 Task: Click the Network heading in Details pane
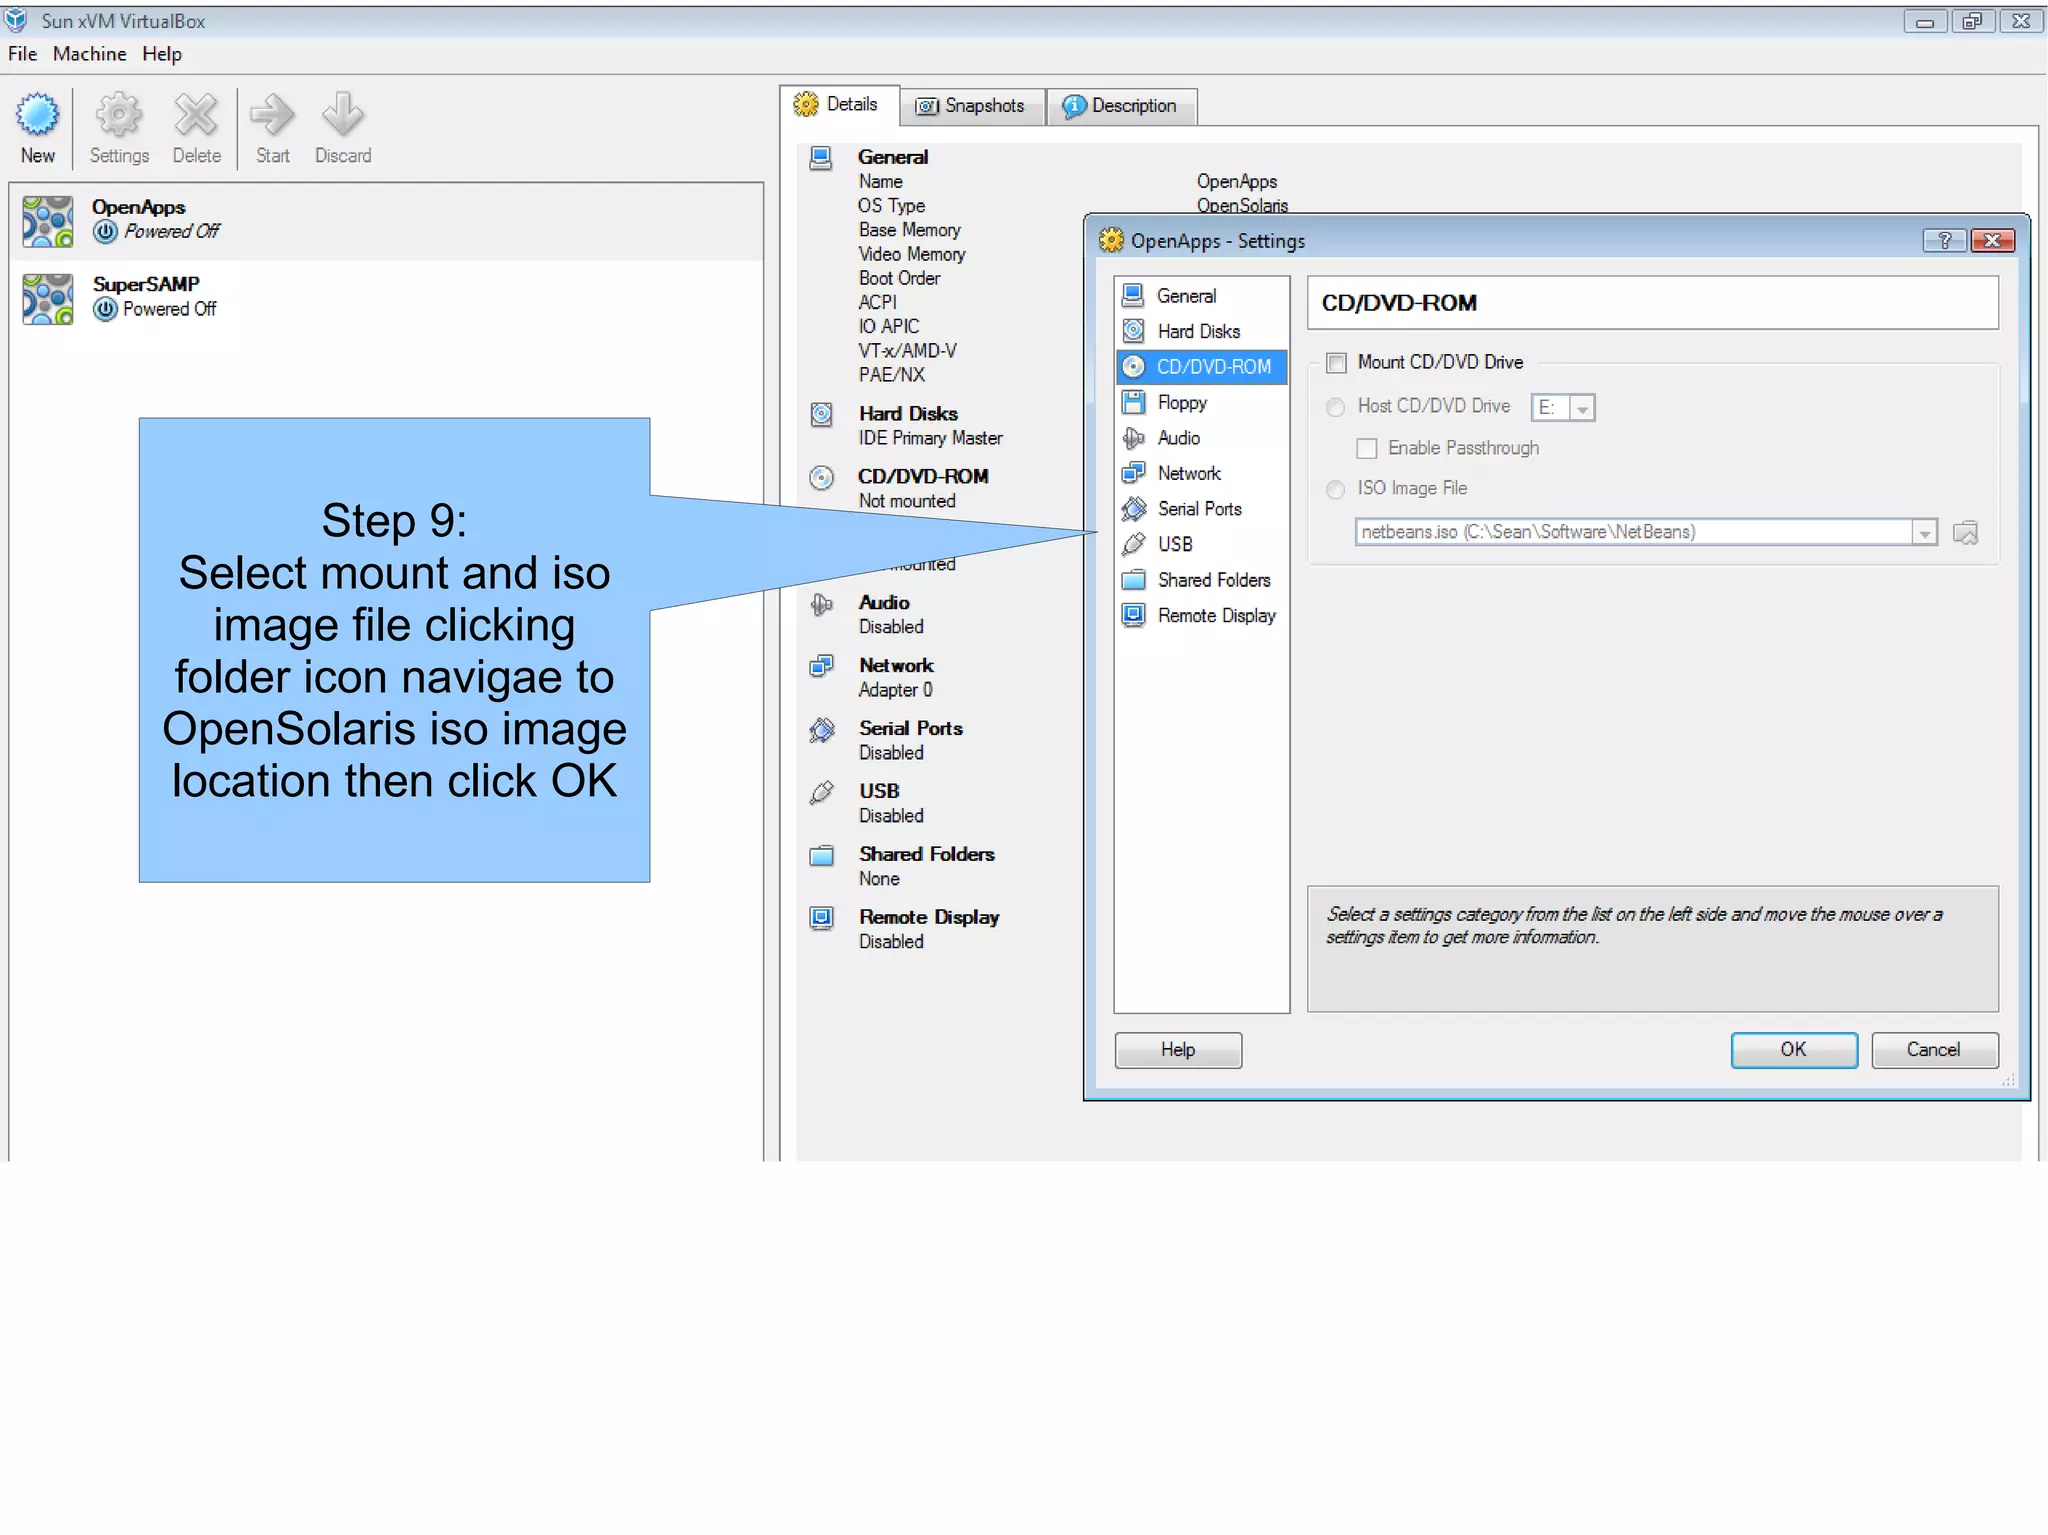[896, 666]
